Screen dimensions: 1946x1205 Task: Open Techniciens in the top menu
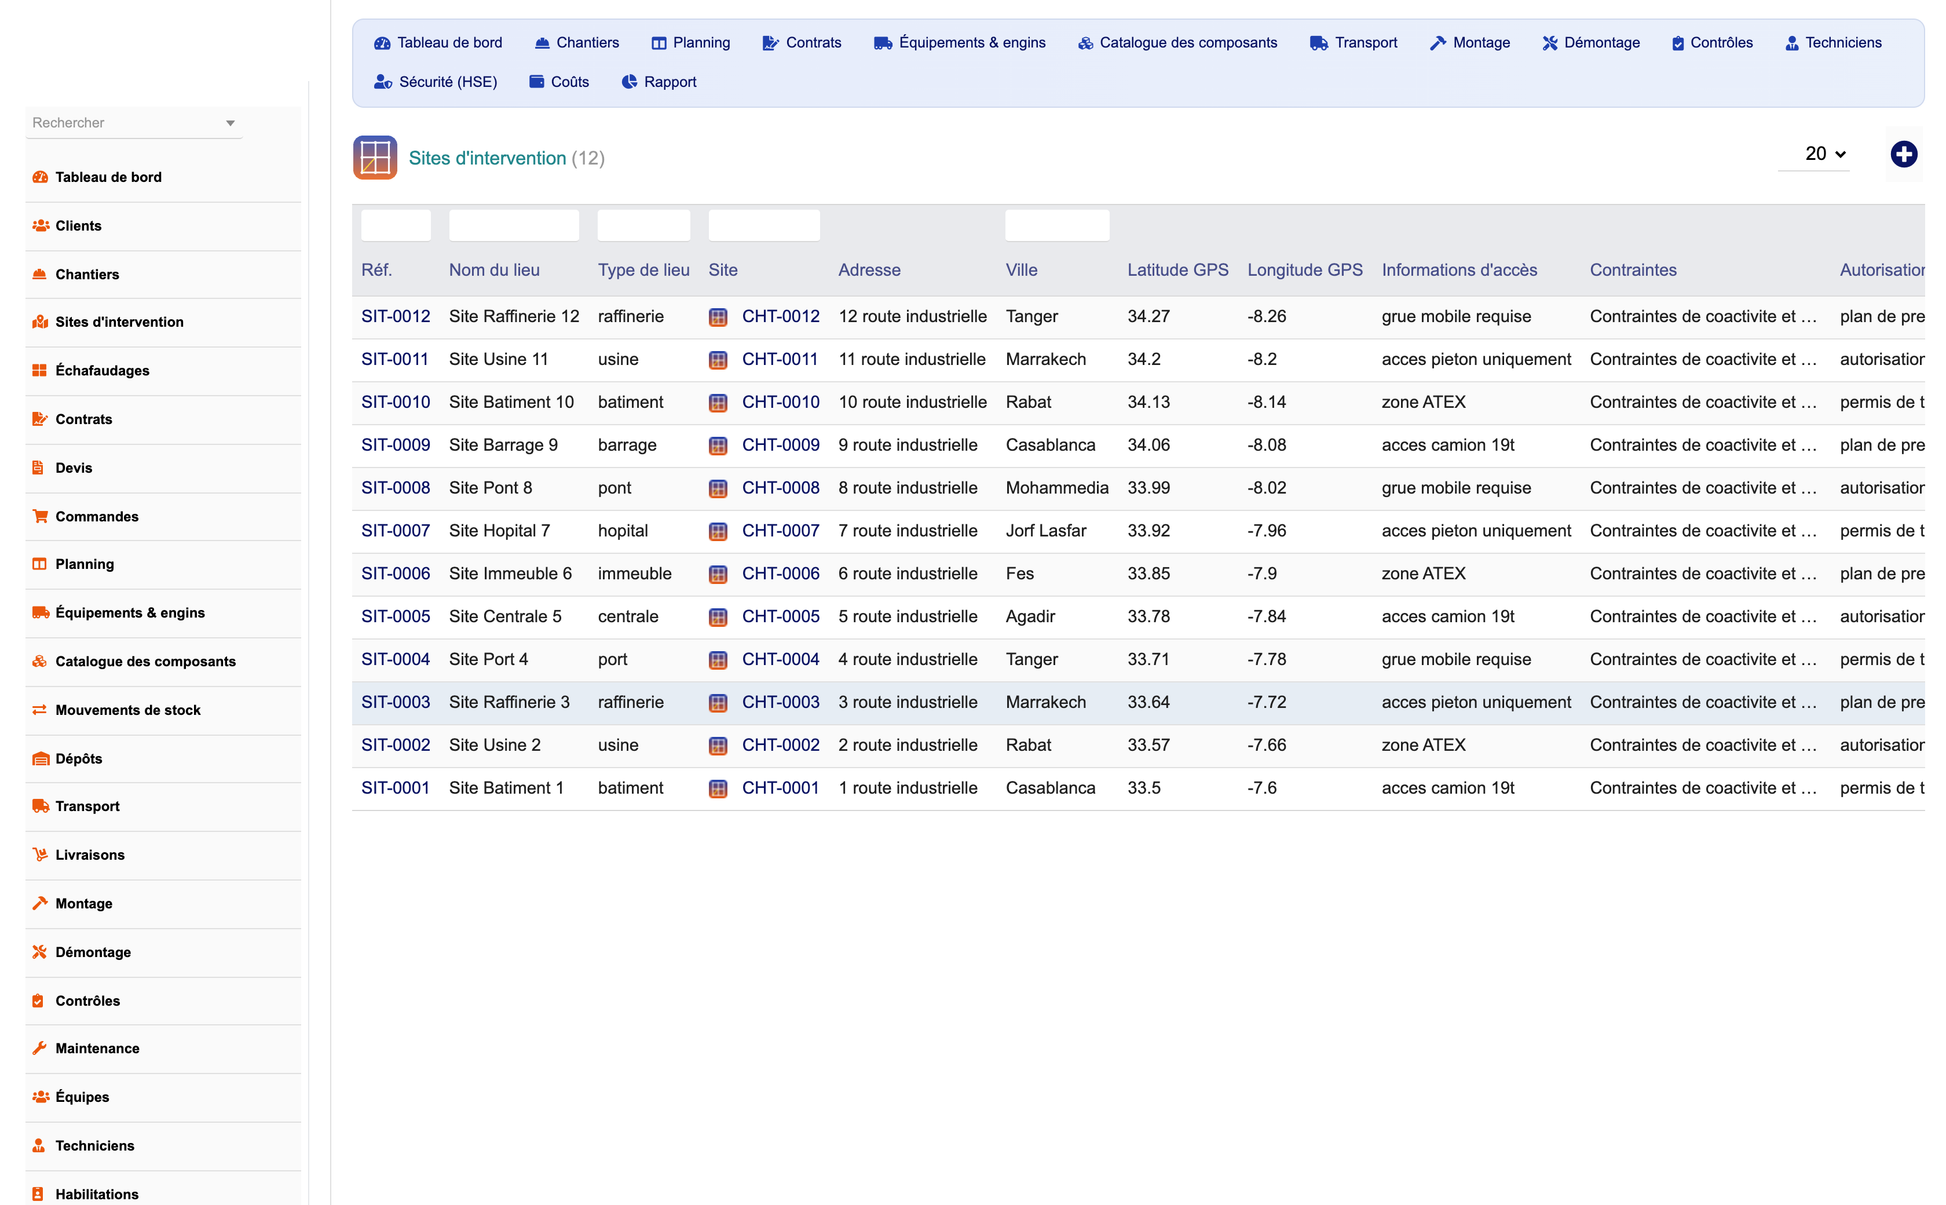1834,43
